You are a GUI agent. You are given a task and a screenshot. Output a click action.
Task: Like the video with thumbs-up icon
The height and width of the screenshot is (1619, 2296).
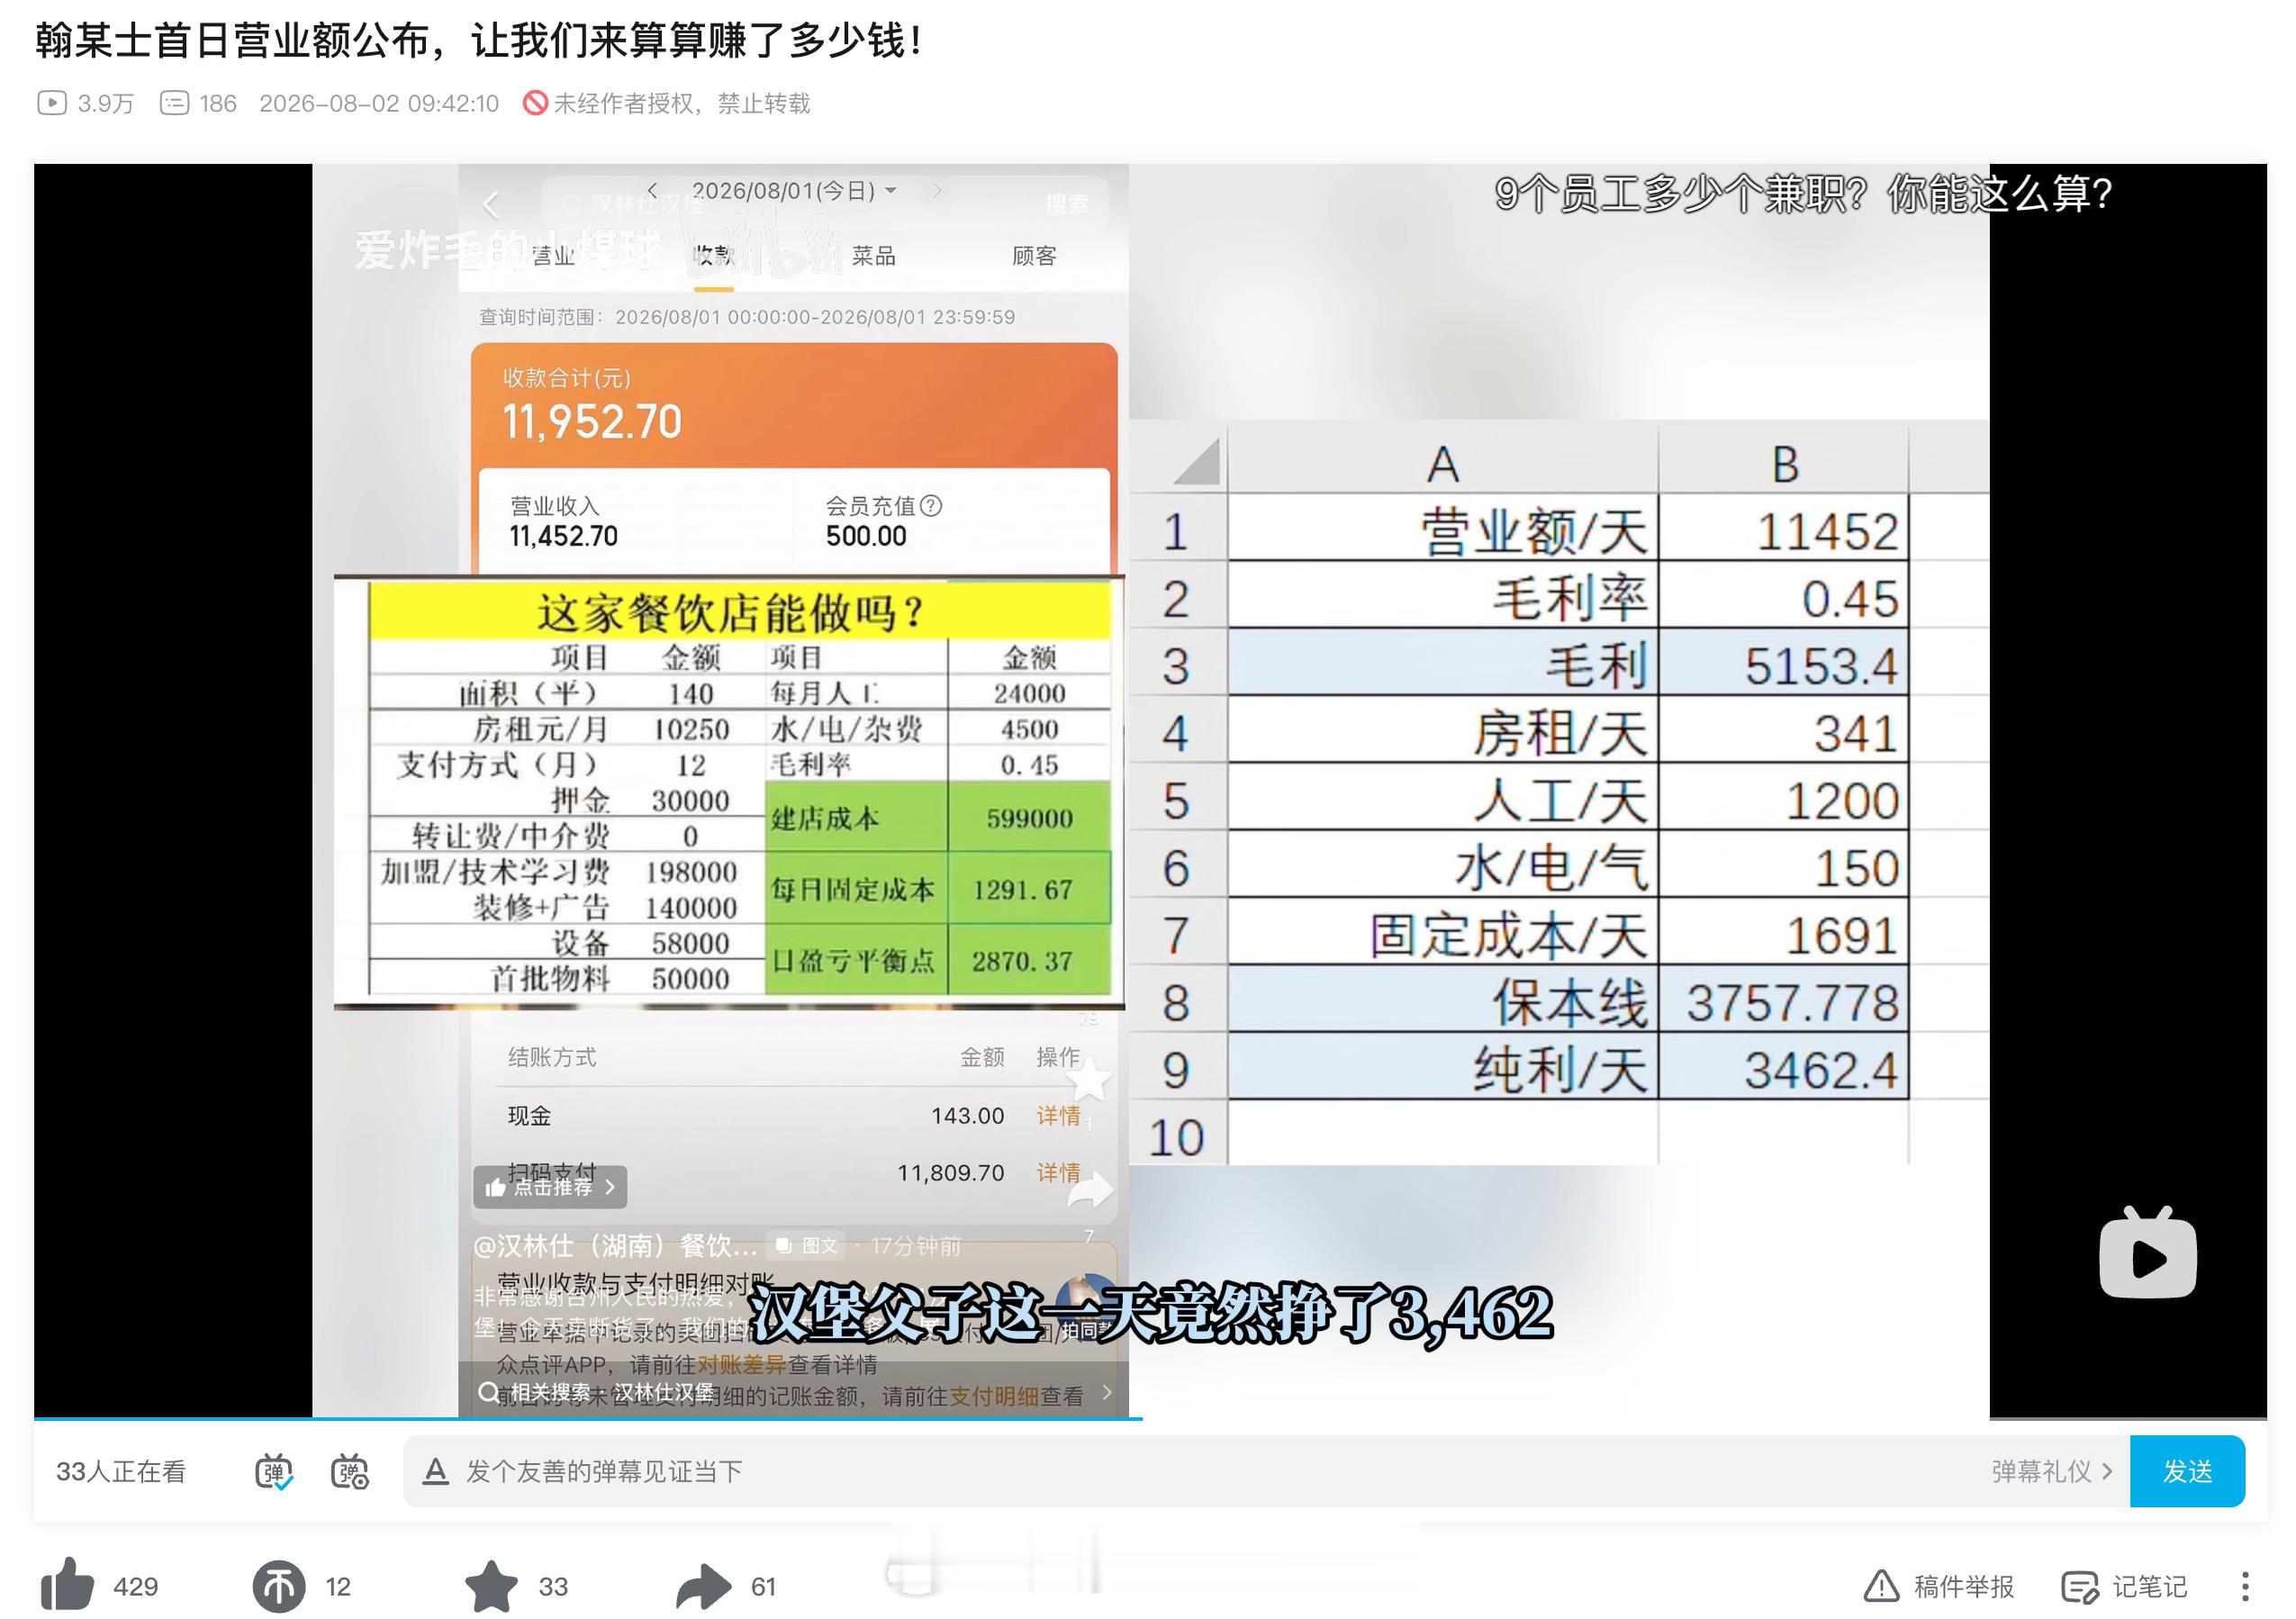(x=68, y=1584)
